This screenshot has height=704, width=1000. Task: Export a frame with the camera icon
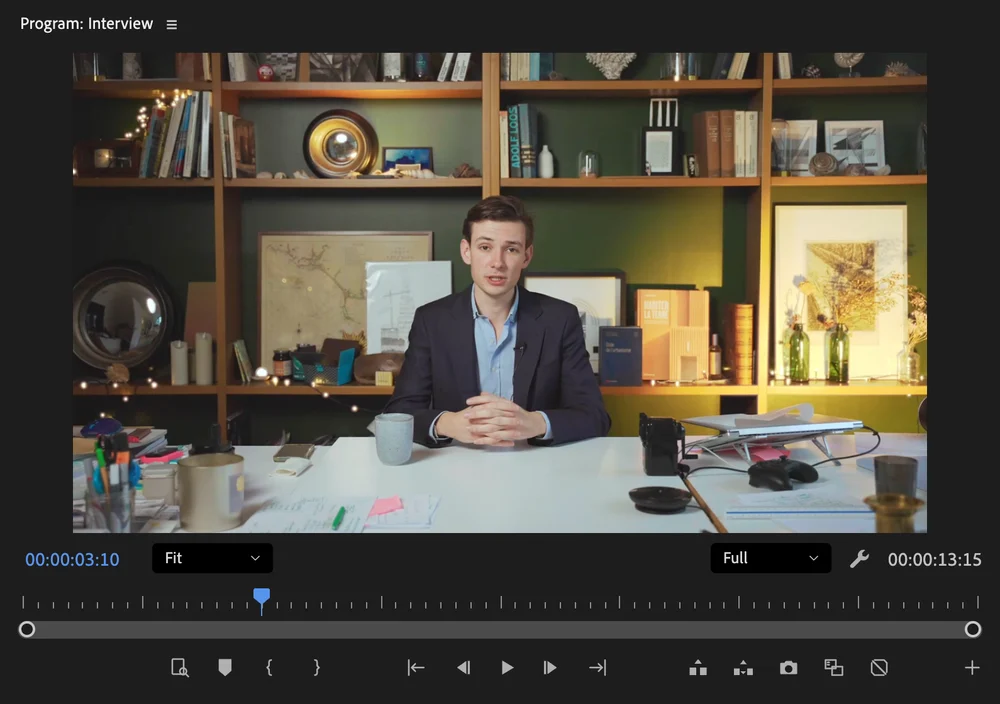788,668
